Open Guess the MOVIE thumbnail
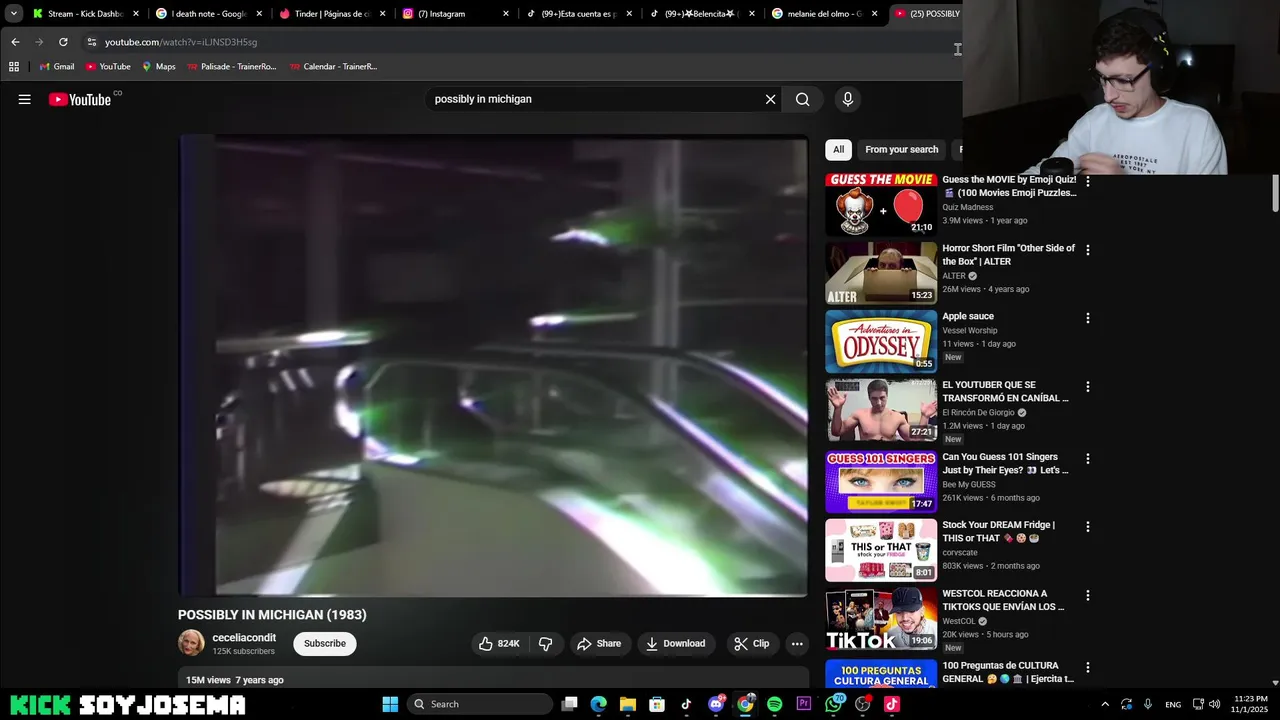This screenshot has height=720, width=1280. [x=881, y=204]
